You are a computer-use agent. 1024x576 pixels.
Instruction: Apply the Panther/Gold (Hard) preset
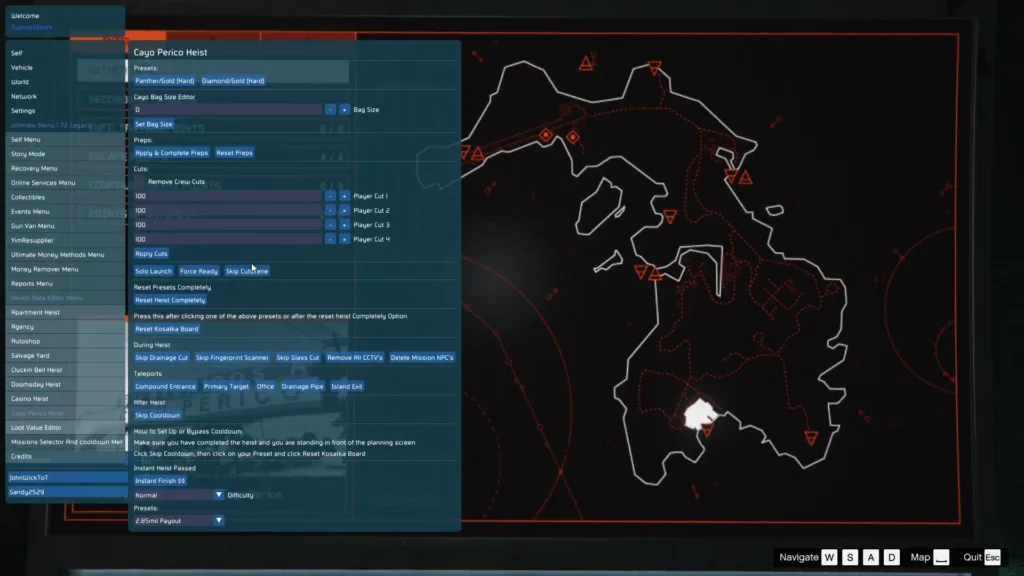click(x=165, y=81)
